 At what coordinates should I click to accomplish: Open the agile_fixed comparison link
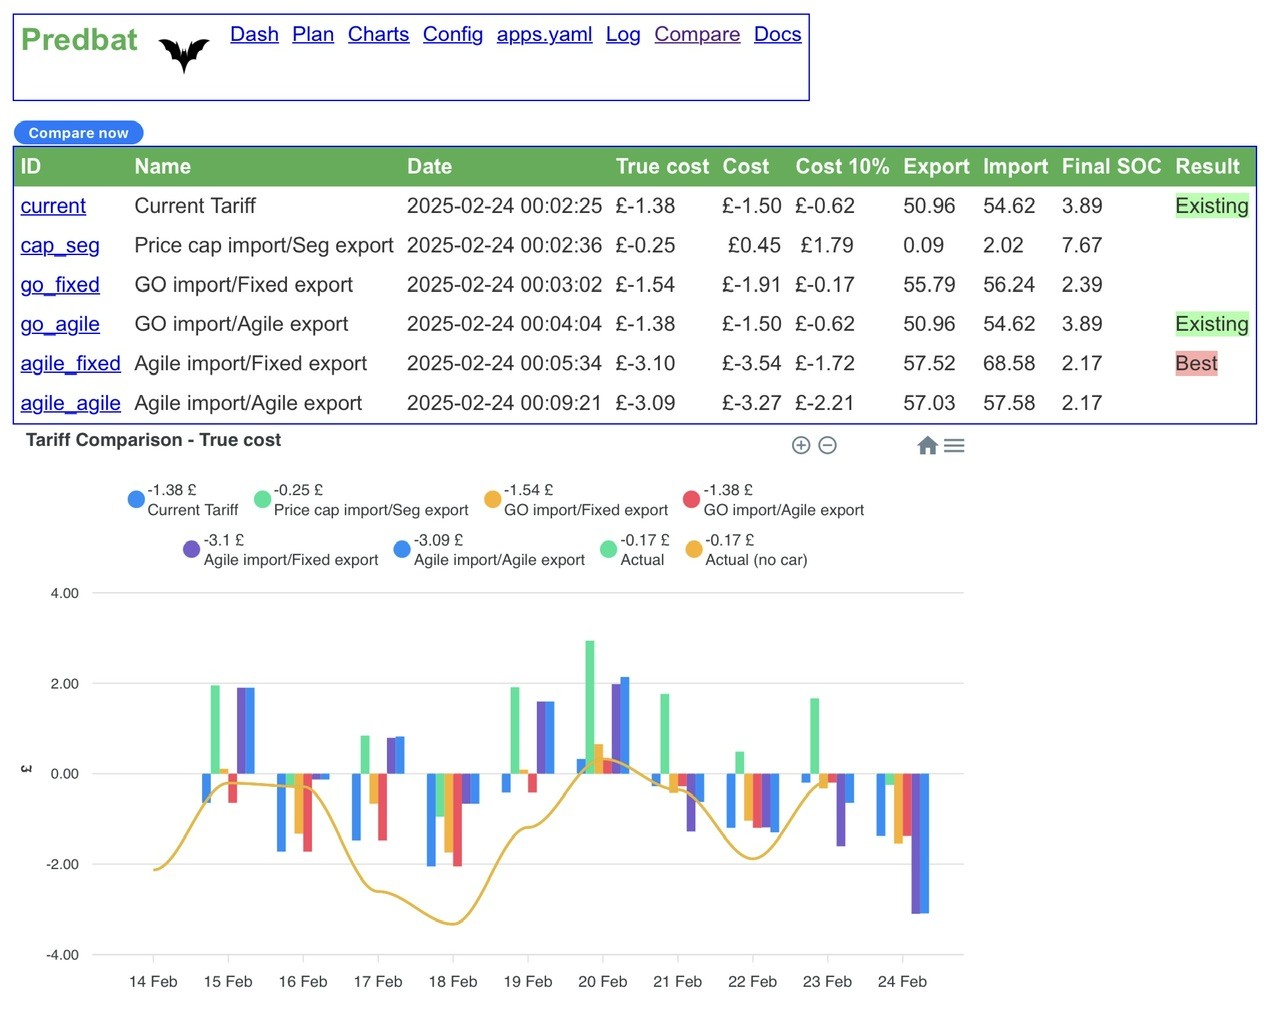point(70,363)
